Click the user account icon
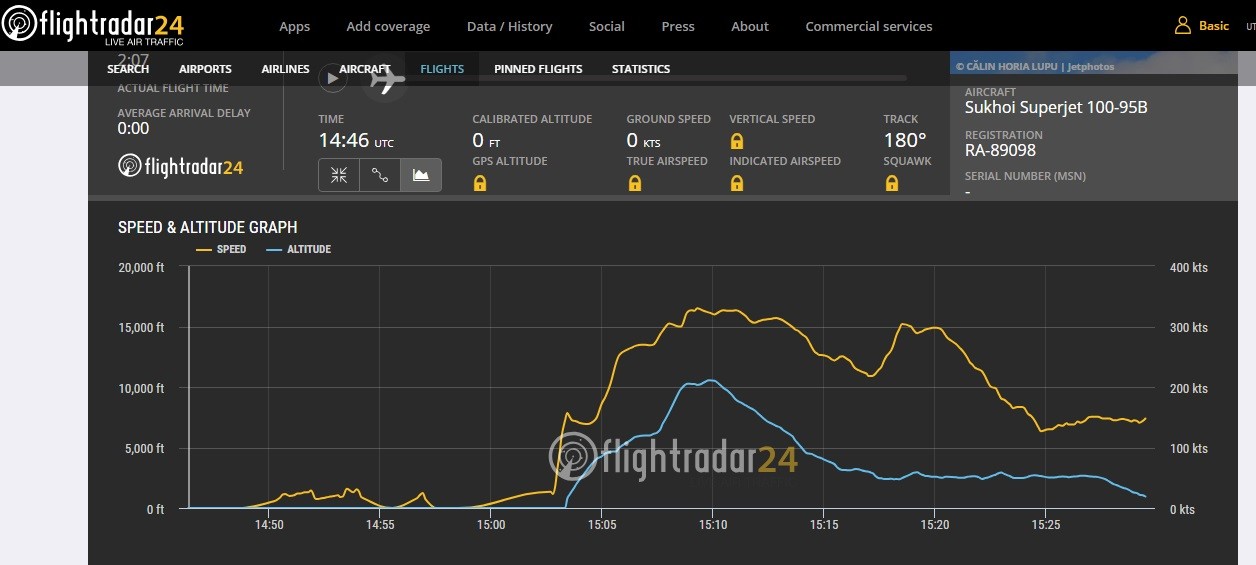The image size is (1256, 565). pyautogui.click(x=1182, y=26)
